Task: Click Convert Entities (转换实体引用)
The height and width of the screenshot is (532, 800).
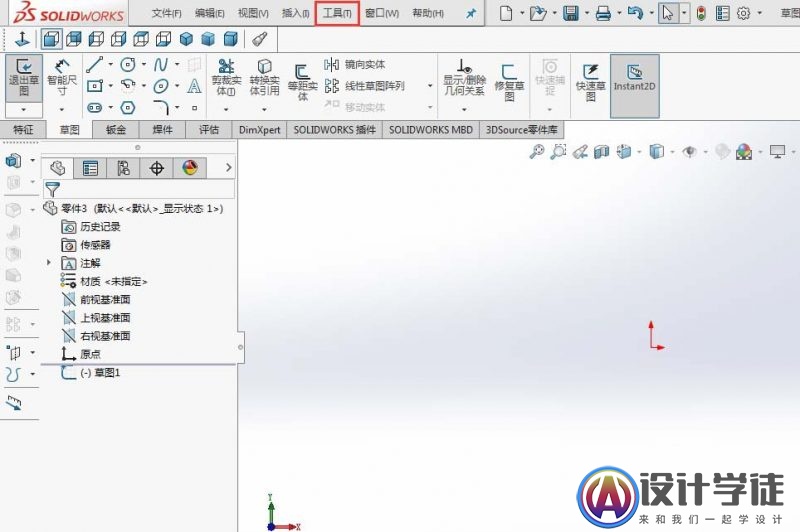Action: pyautogui.click(x=264, y=78)
